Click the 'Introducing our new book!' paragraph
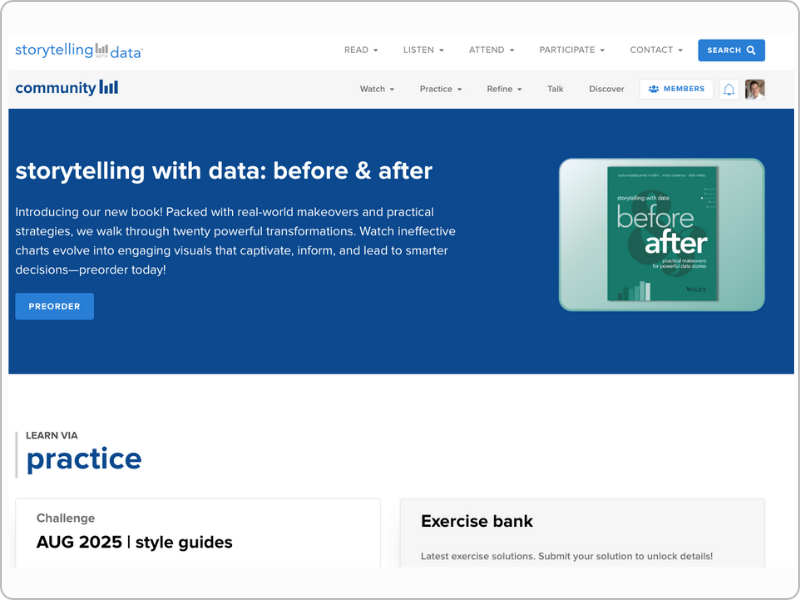Screen dimensions: 800x600 pos(235,241)
